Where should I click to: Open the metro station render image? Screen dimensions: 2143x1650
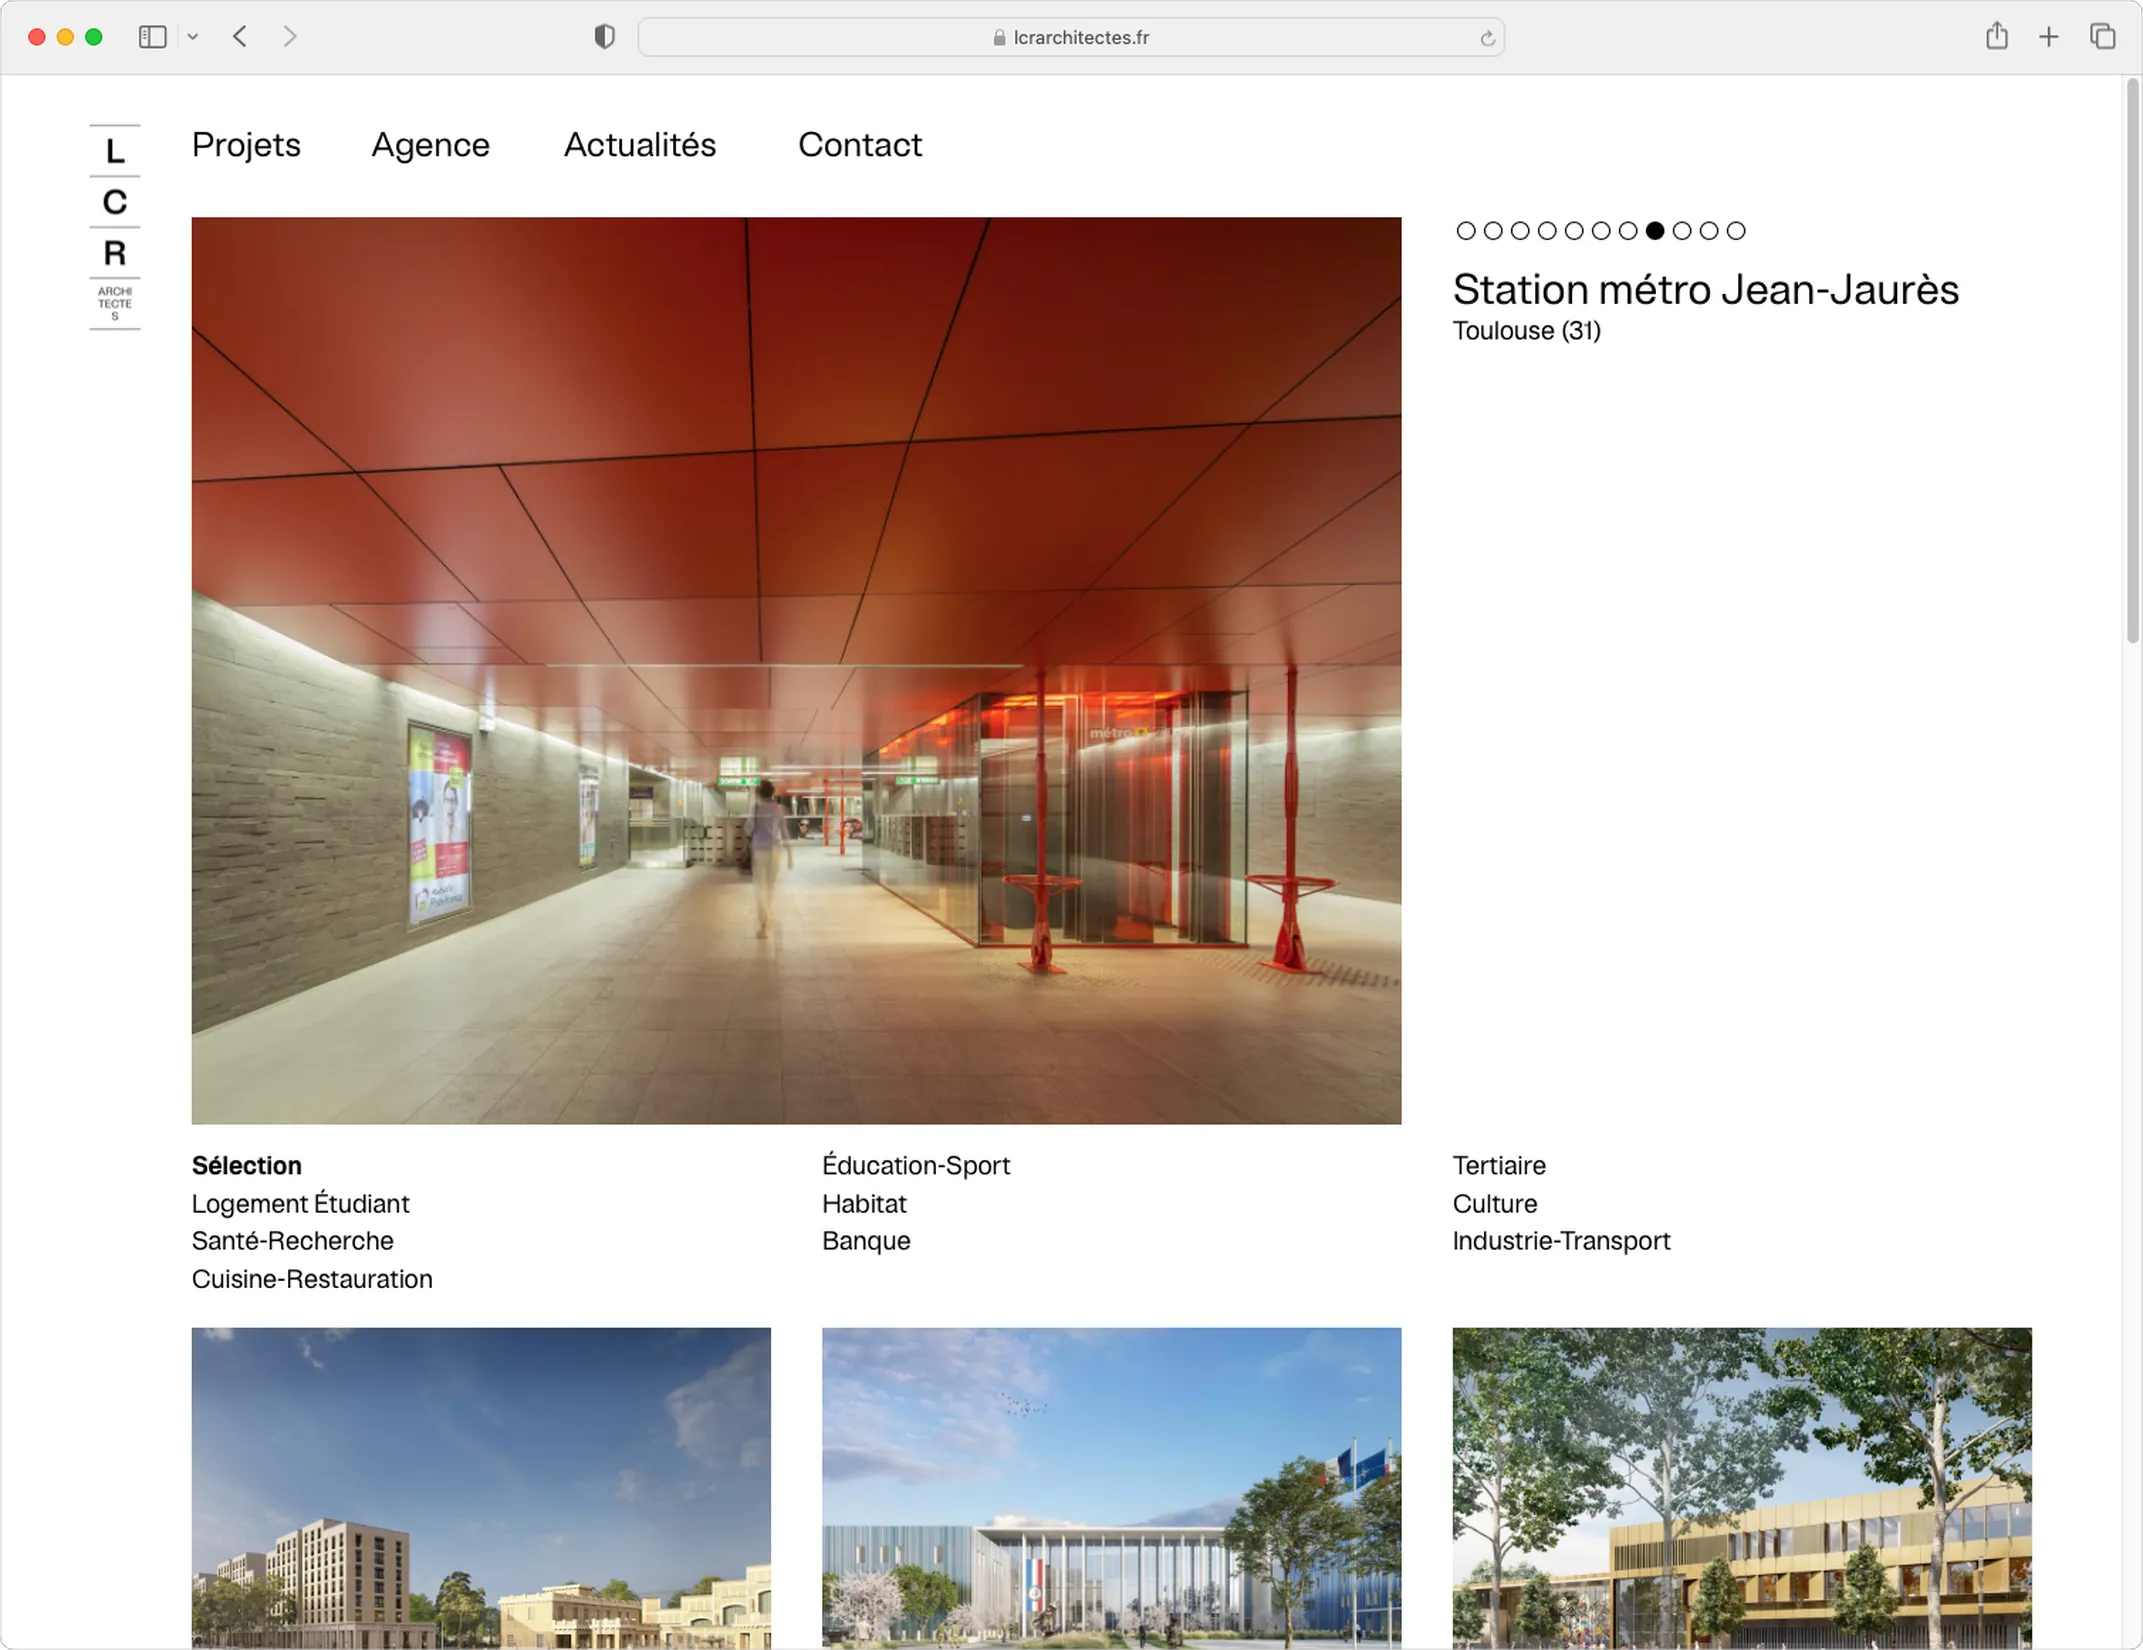[796, 670]
